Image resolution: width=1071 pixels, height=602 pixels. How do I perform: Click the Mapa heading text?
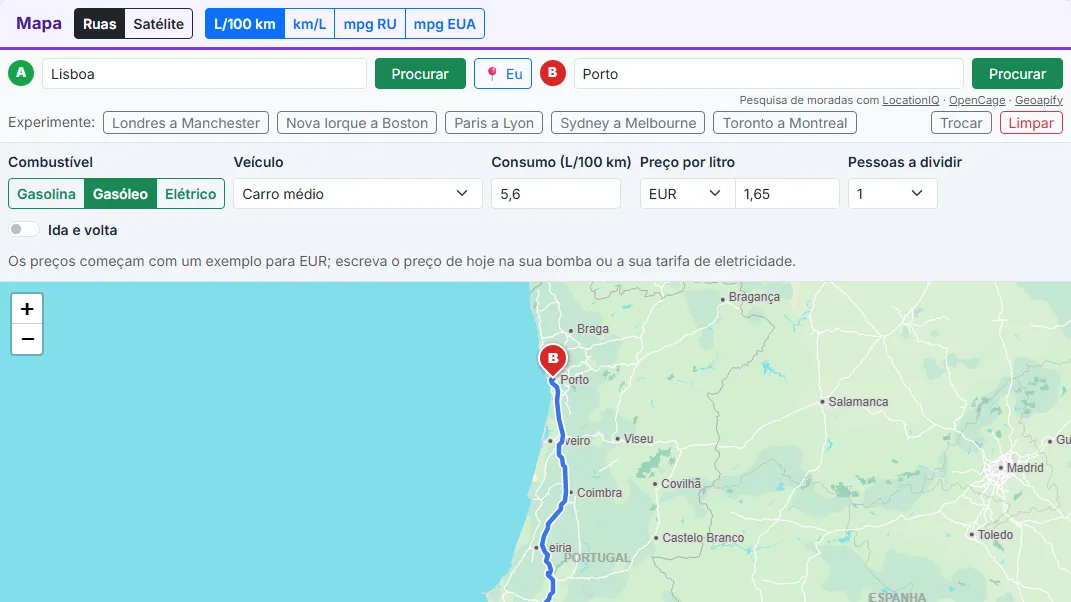coord(39,23)
